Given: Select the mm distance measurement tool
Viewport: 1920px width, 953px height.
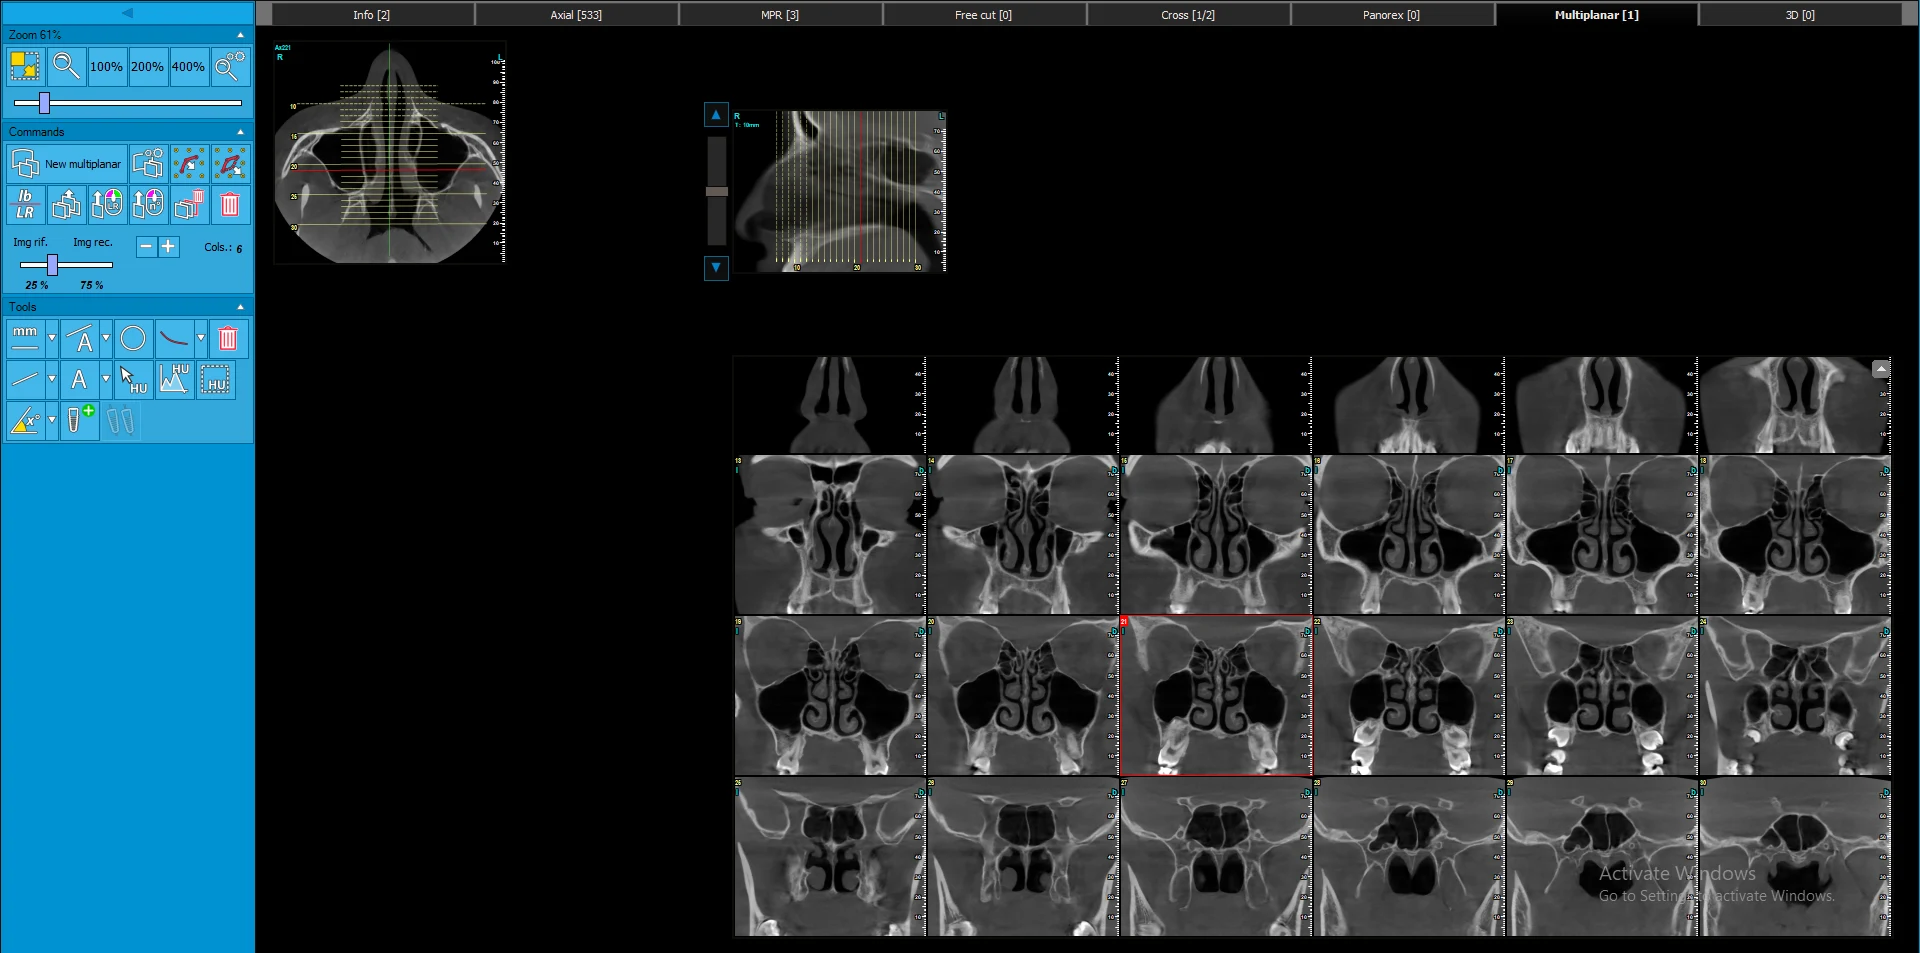Looking at the screenshot, I should click(25, 339).
